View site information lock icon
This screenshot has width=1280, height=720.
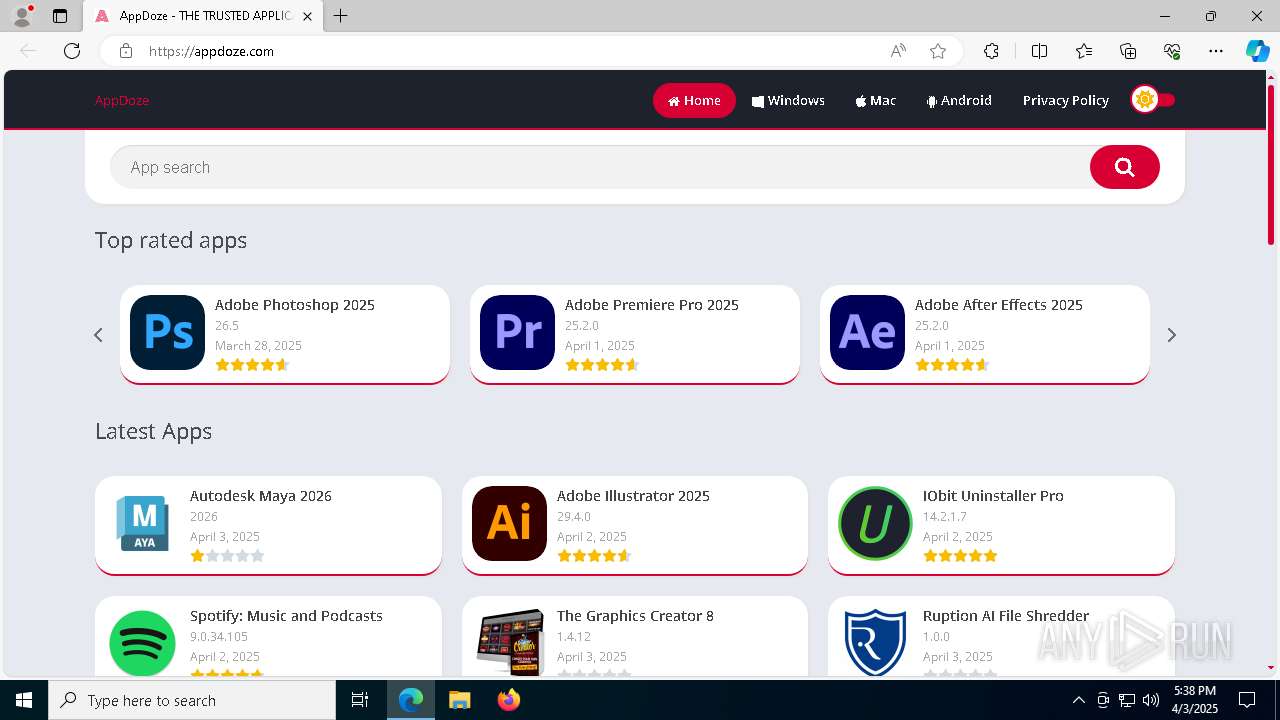126,51
